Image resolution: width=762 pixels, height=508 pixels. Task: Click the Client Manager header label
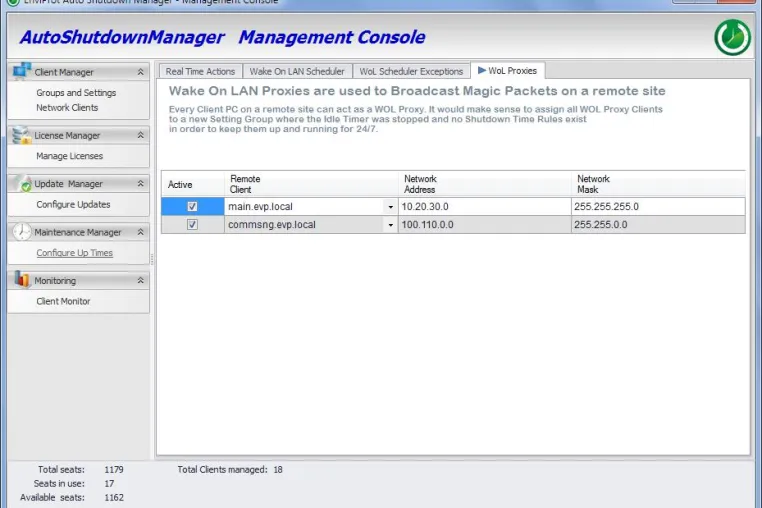[x=64, y=72]
